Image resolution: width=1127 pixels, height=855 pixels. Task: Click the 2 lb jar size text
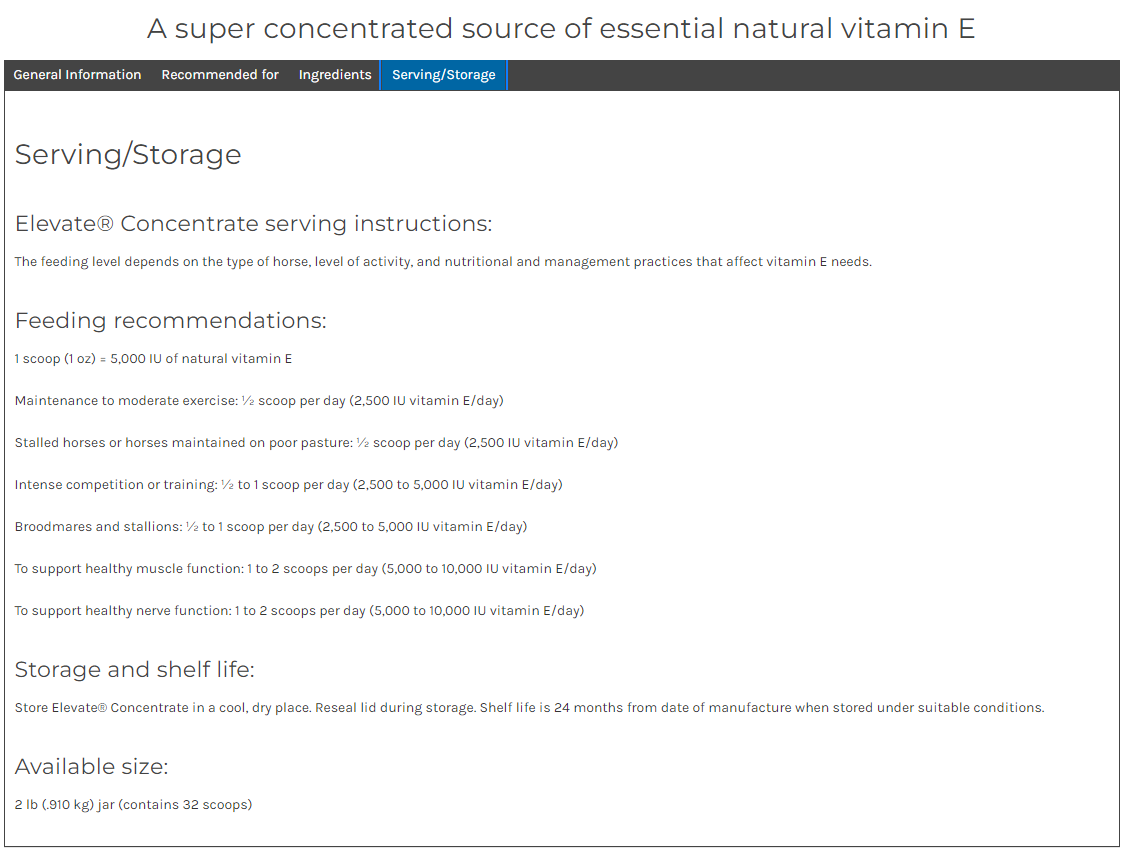[x=133, y=805]
